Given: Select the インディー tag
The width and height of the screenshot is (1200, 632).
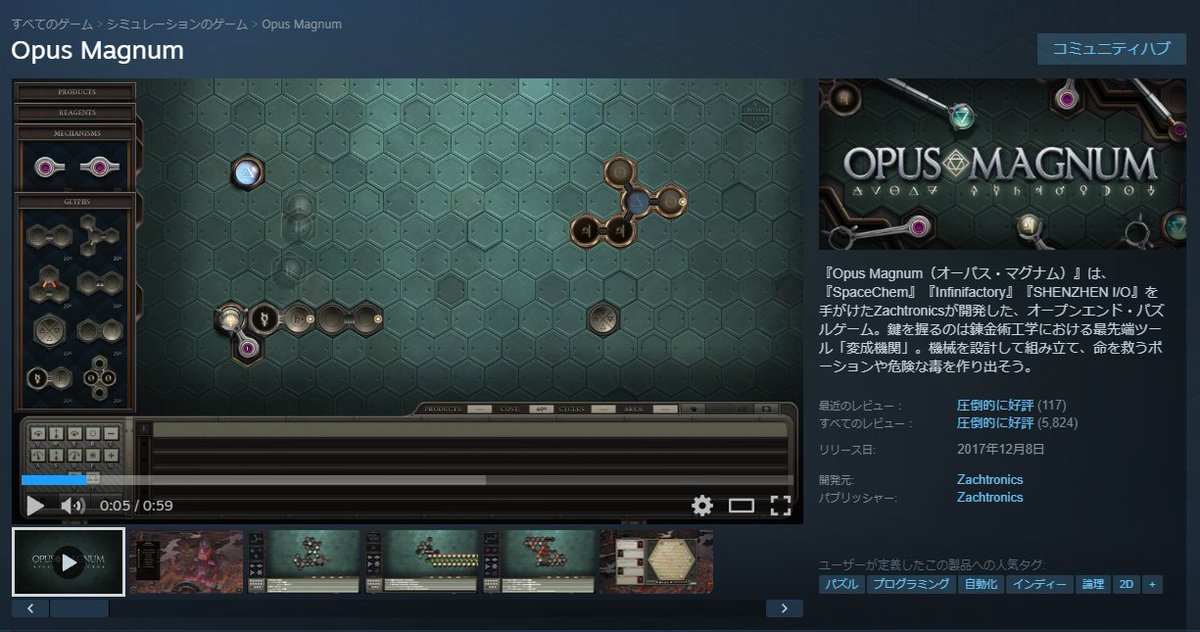Looking at the screenshot, I should pyautogui.click(x=1039, y=584).
